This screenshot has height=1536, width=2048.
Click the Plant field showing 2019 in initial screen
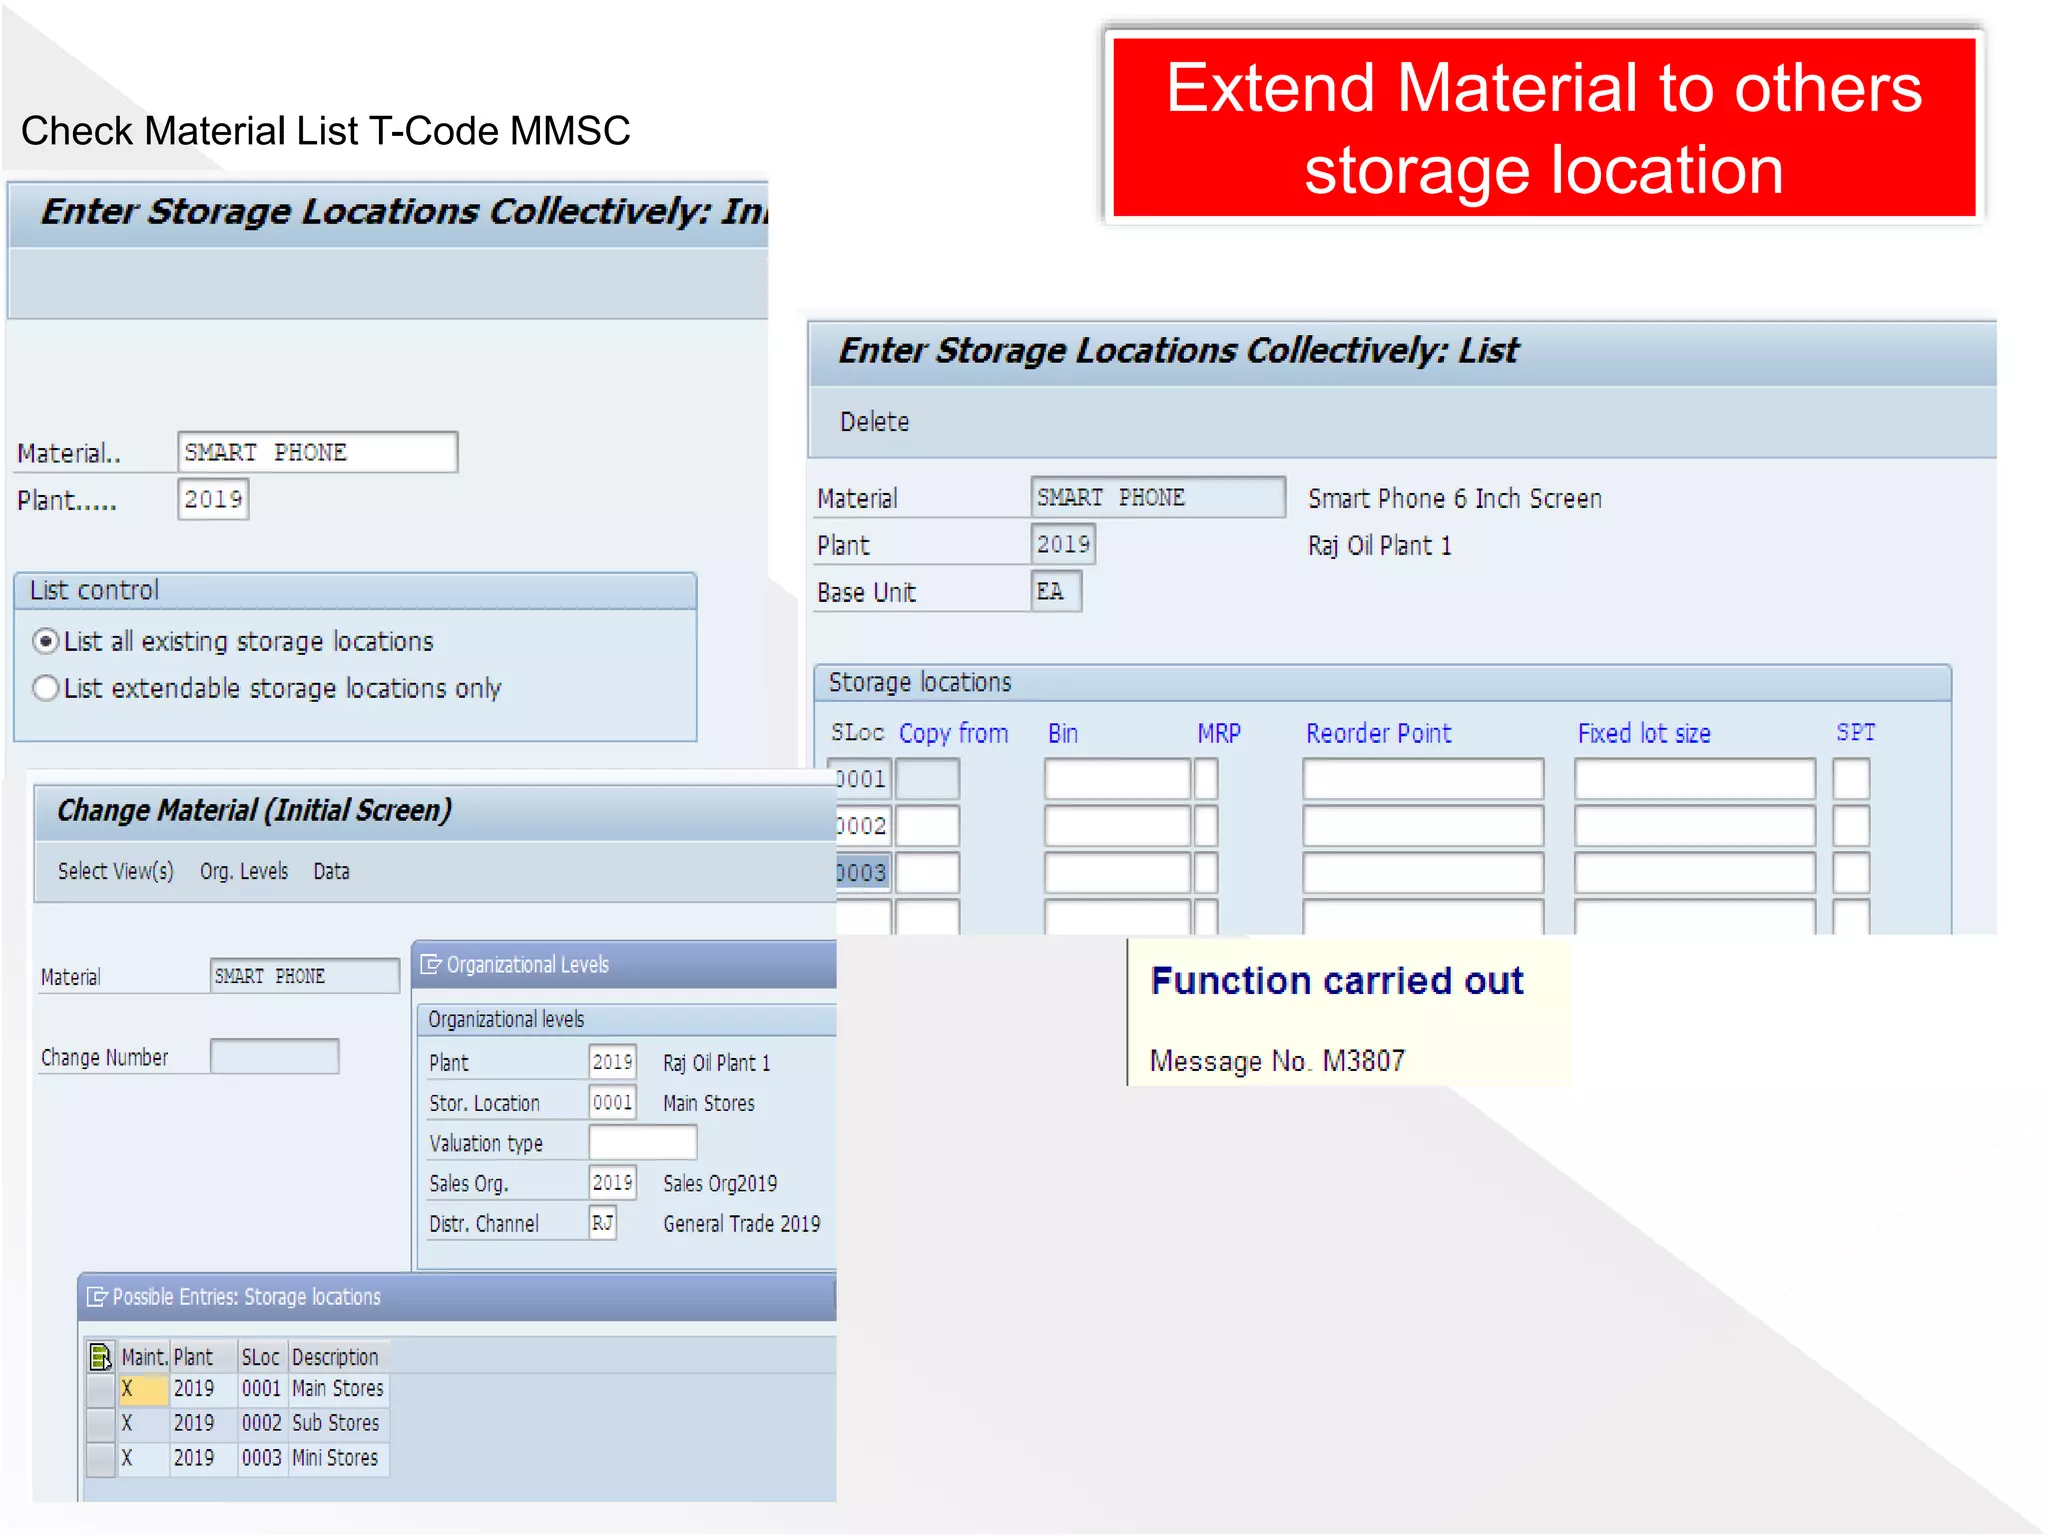pos(213,499)
